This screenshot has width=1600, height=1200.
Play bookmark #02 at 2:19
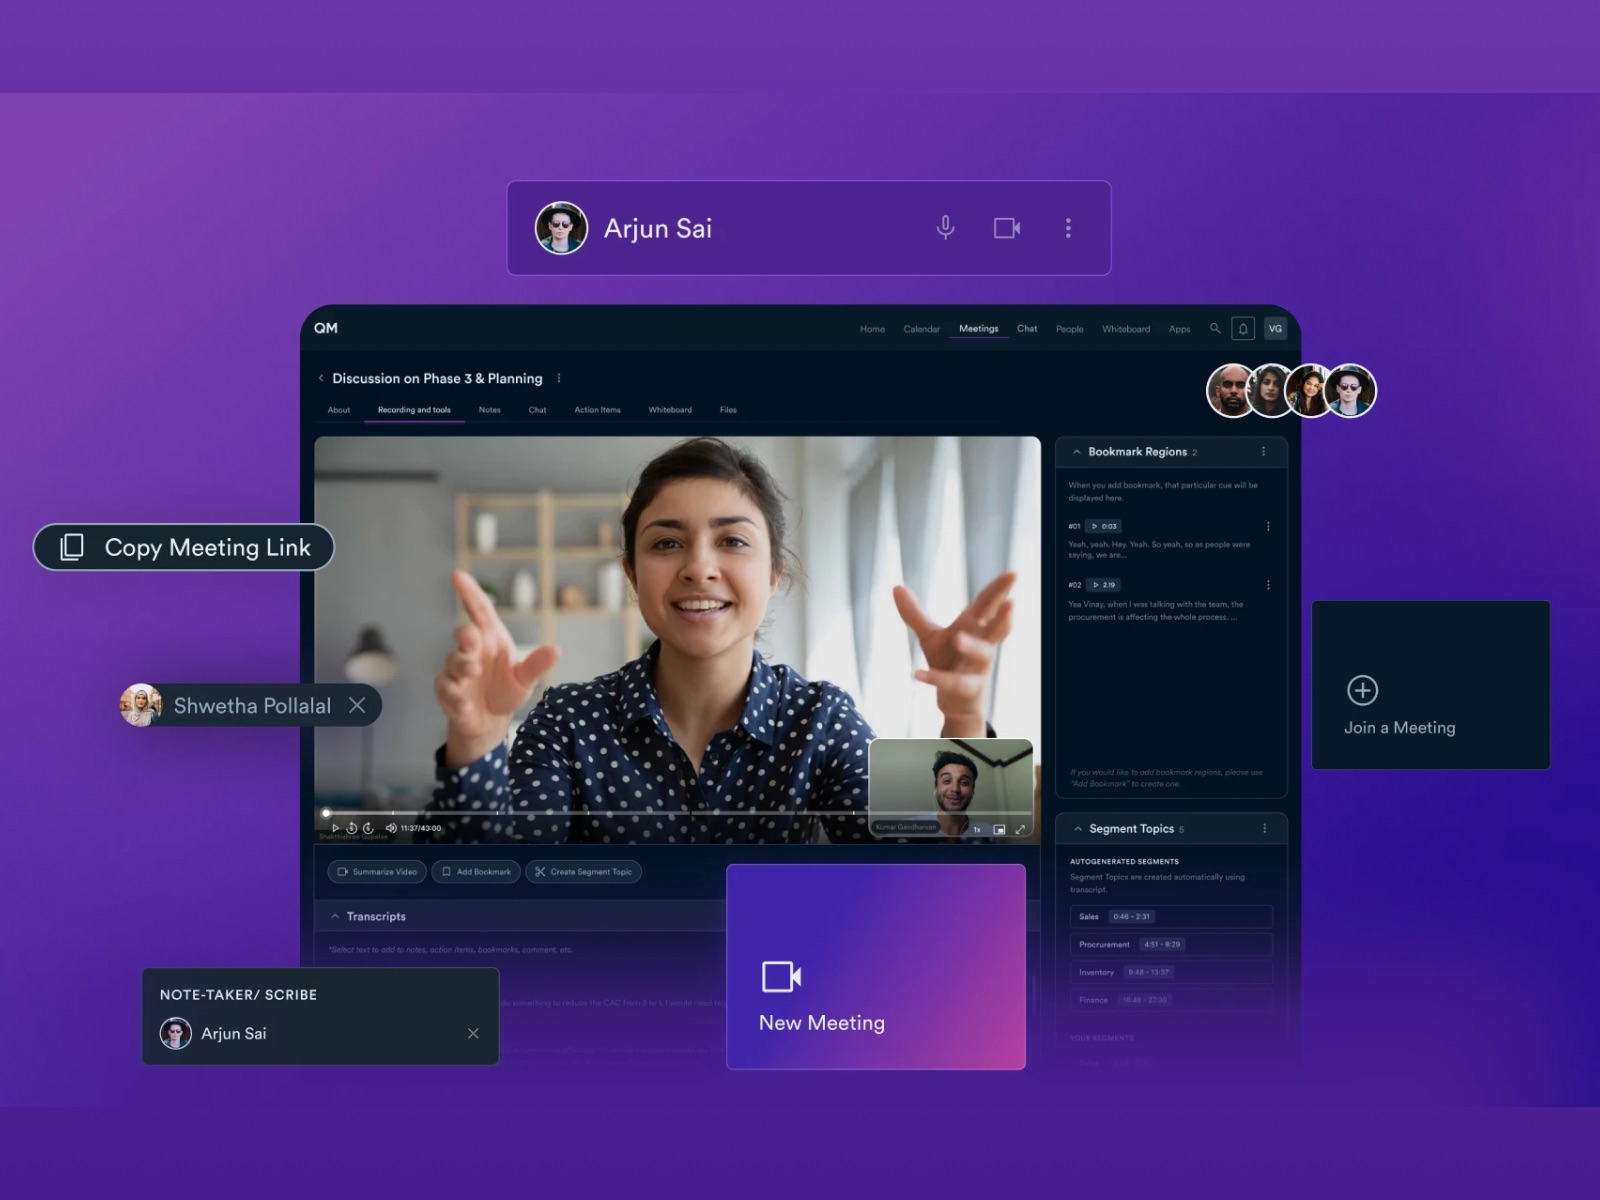click(x=1105, y=585)
